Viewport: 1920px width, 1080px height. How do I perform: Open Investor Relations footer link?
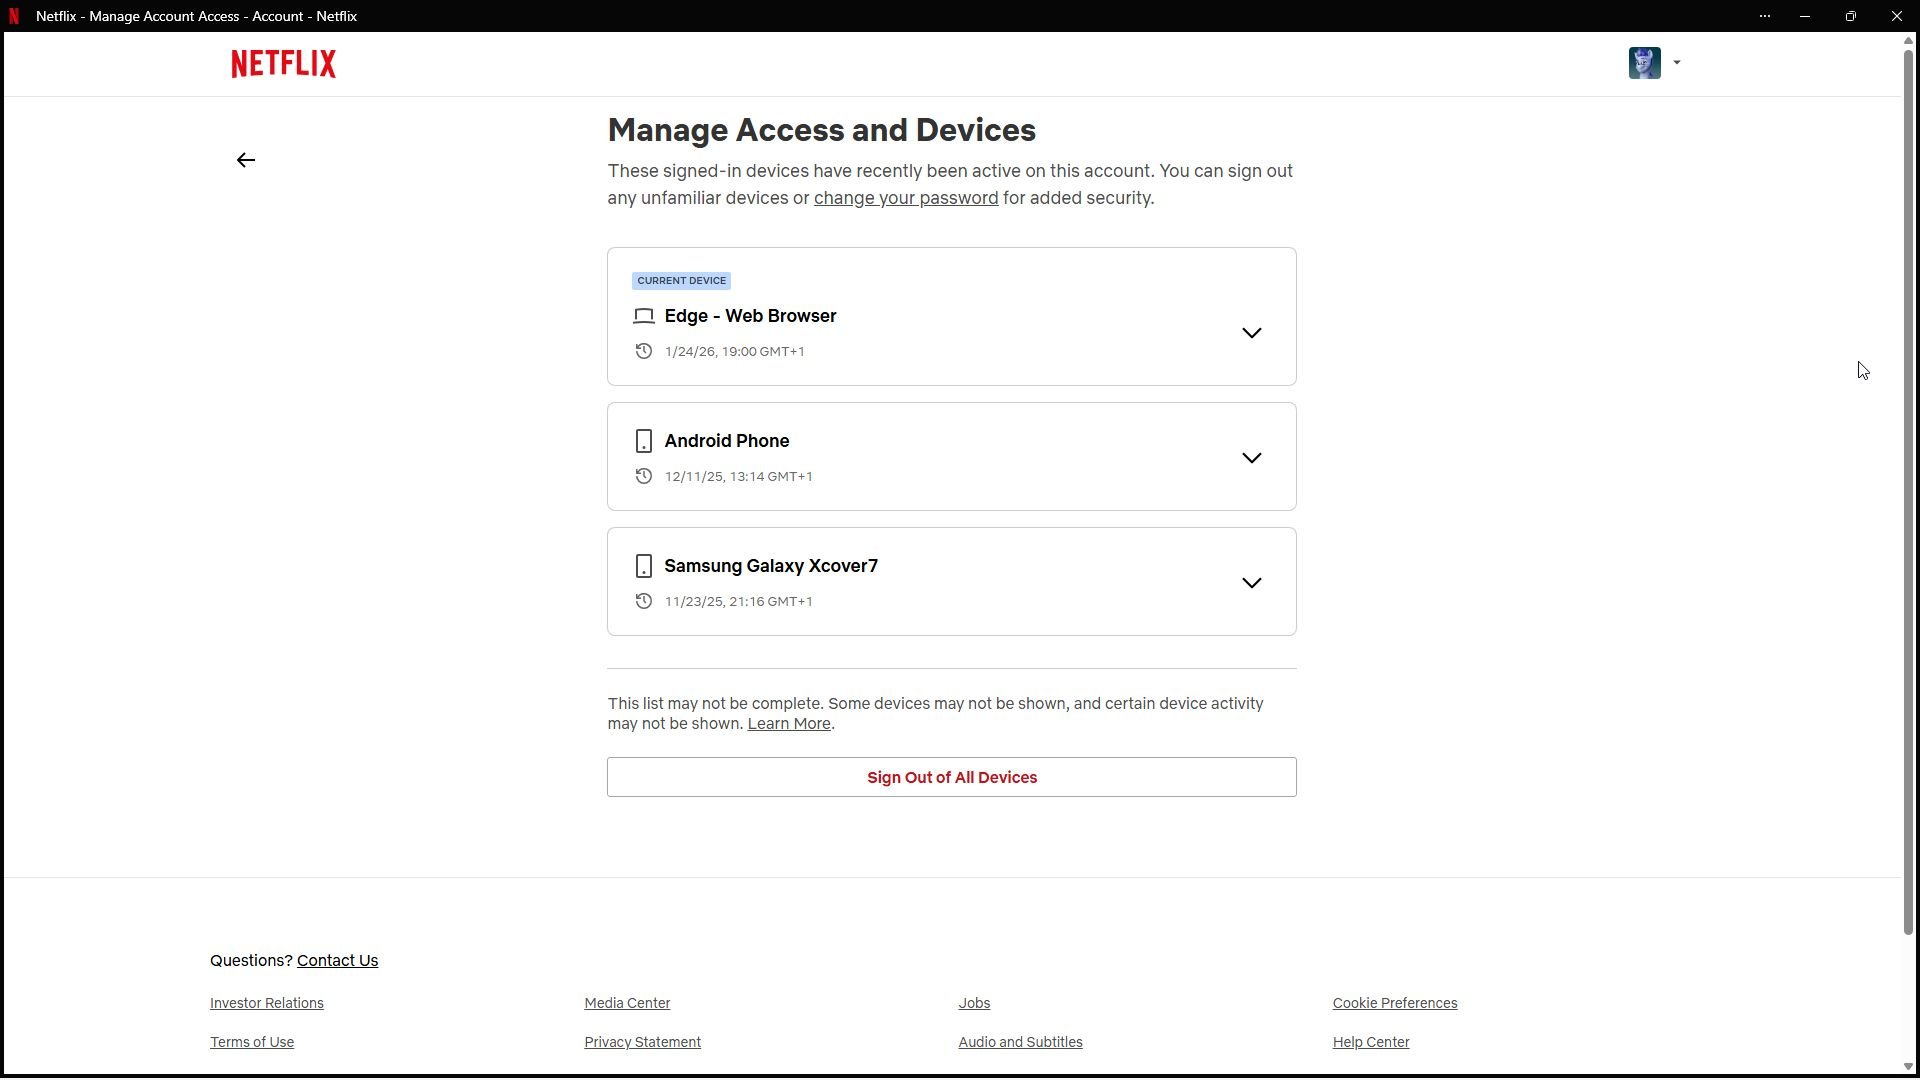point(267,1003)
